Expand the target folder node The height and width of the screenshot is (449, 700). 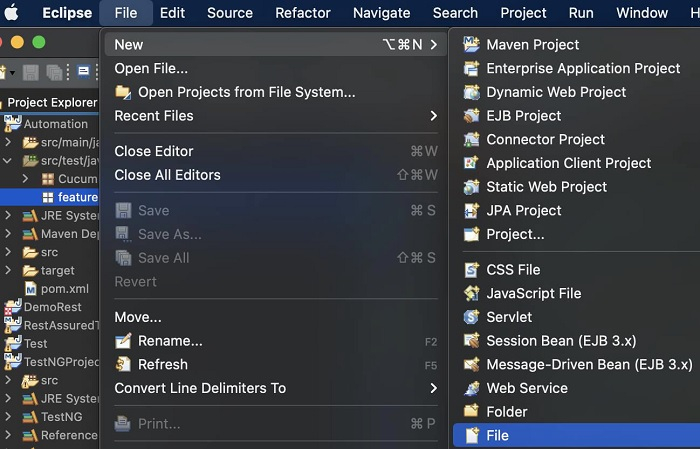pos(9,270)
